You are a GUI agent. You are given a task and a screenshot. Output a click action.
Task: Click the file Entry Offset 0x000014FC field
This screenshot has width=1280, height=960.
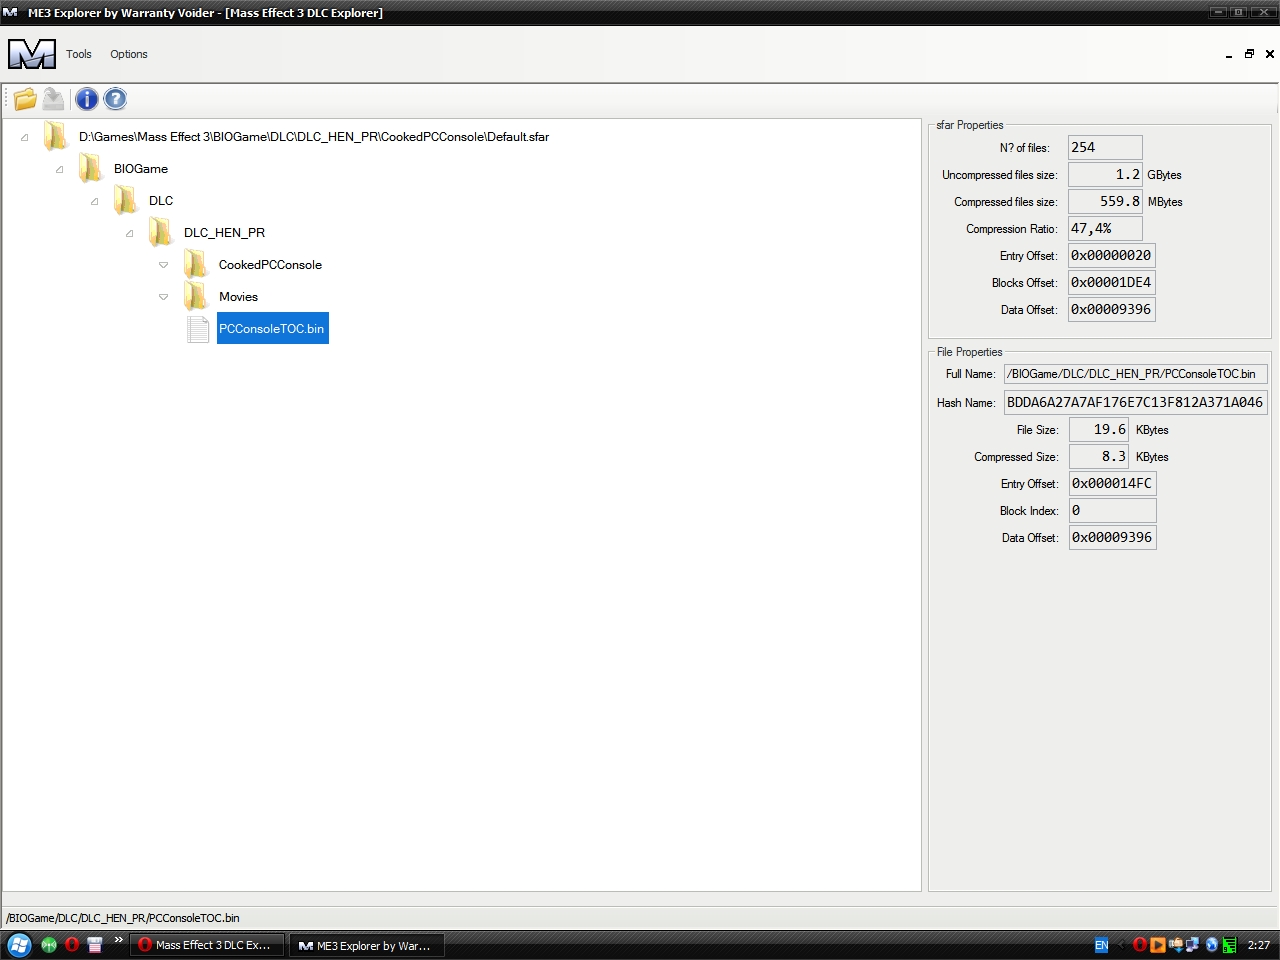[1113, 484]
